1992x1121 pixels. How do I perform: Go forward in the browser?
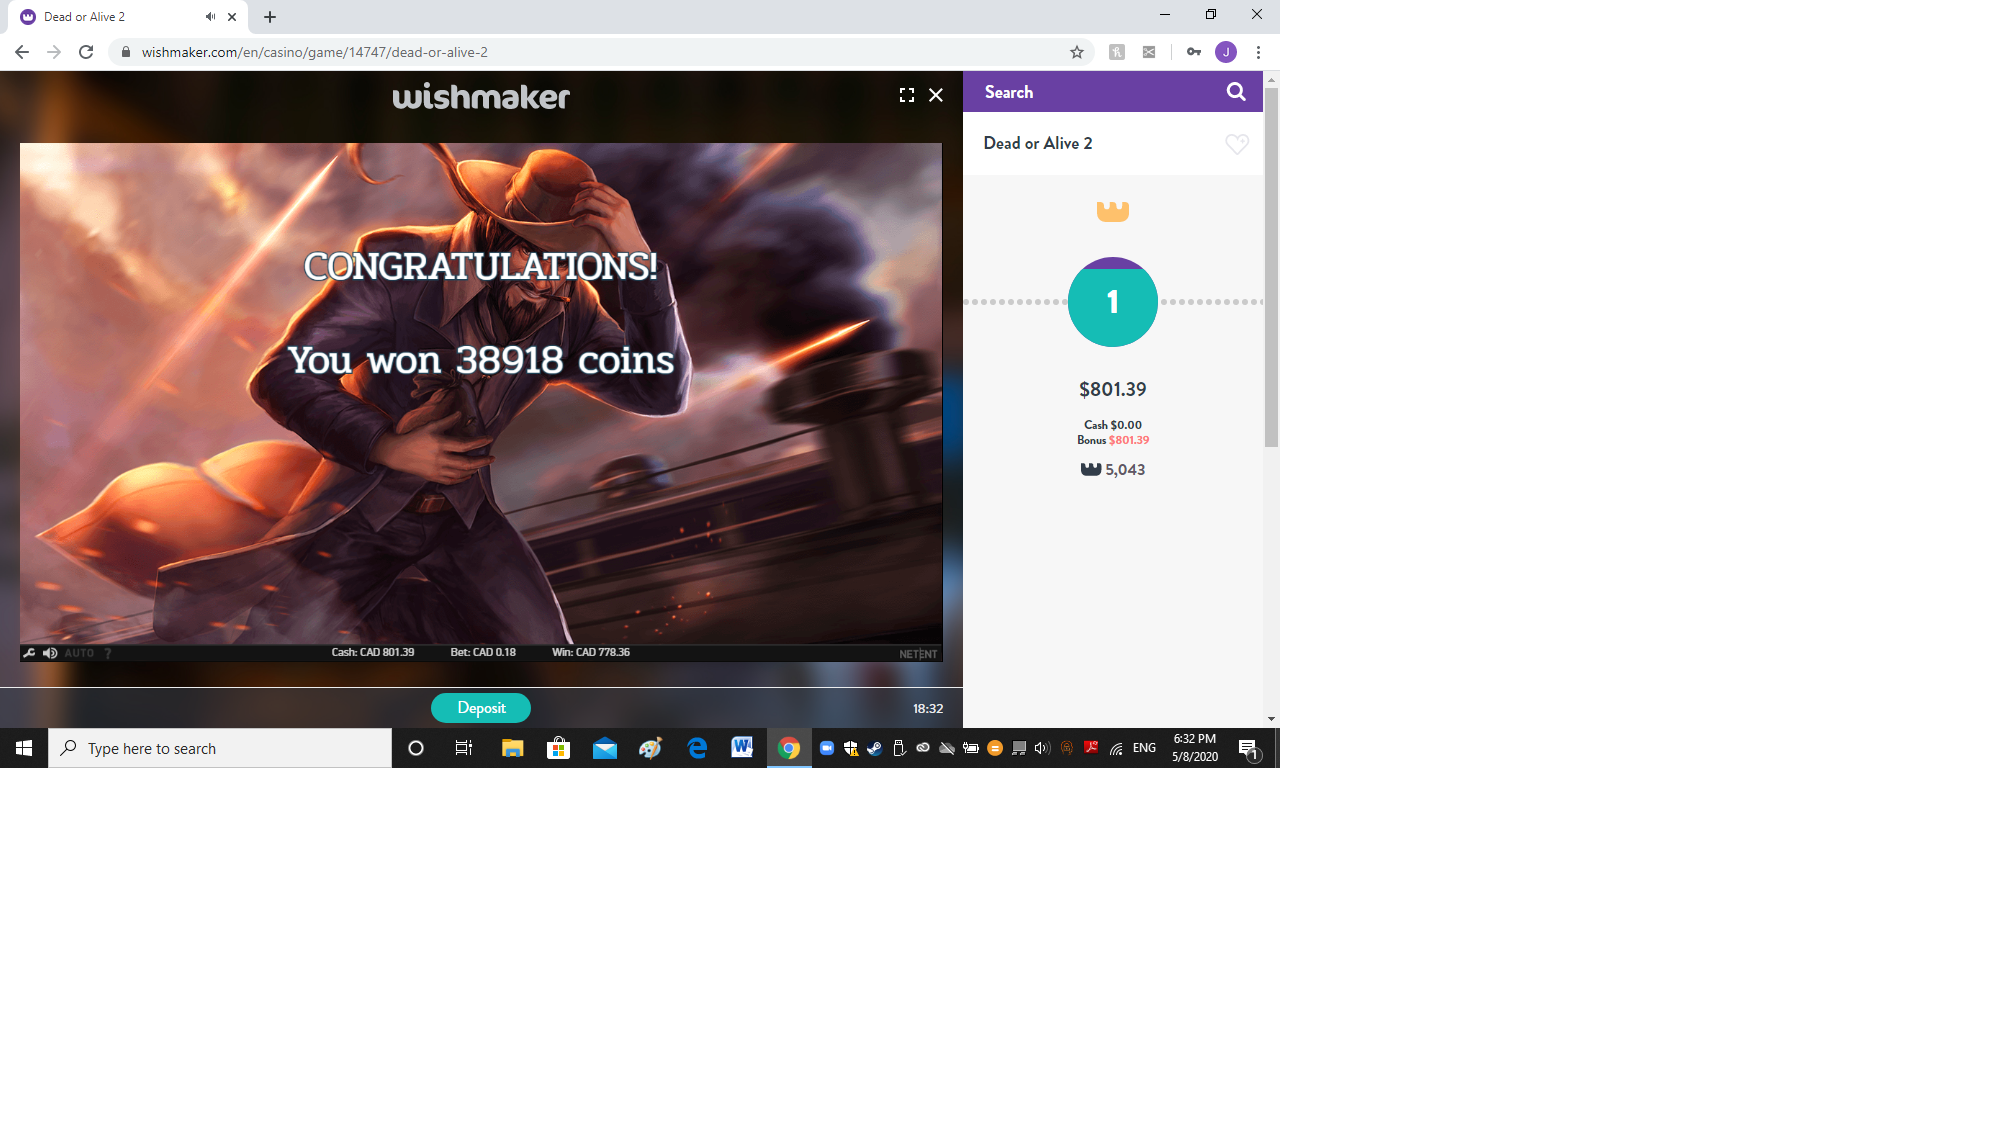click(x=54, y=52)
